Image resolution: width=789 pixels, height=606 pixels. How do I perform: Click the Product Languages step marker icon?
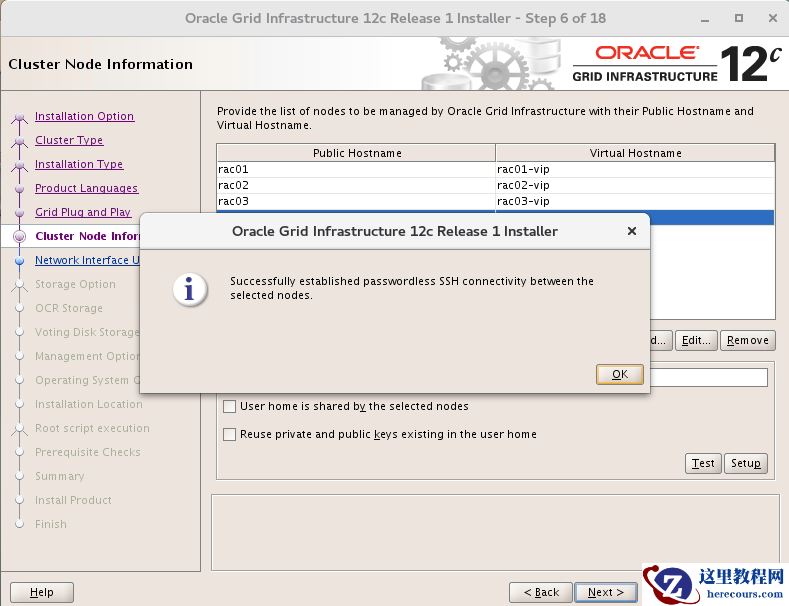coord(20,189)
